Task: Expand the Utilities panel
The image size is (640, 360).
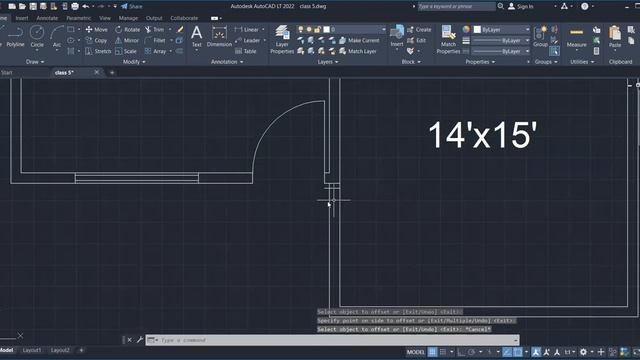Action: (x=582, y=62)
